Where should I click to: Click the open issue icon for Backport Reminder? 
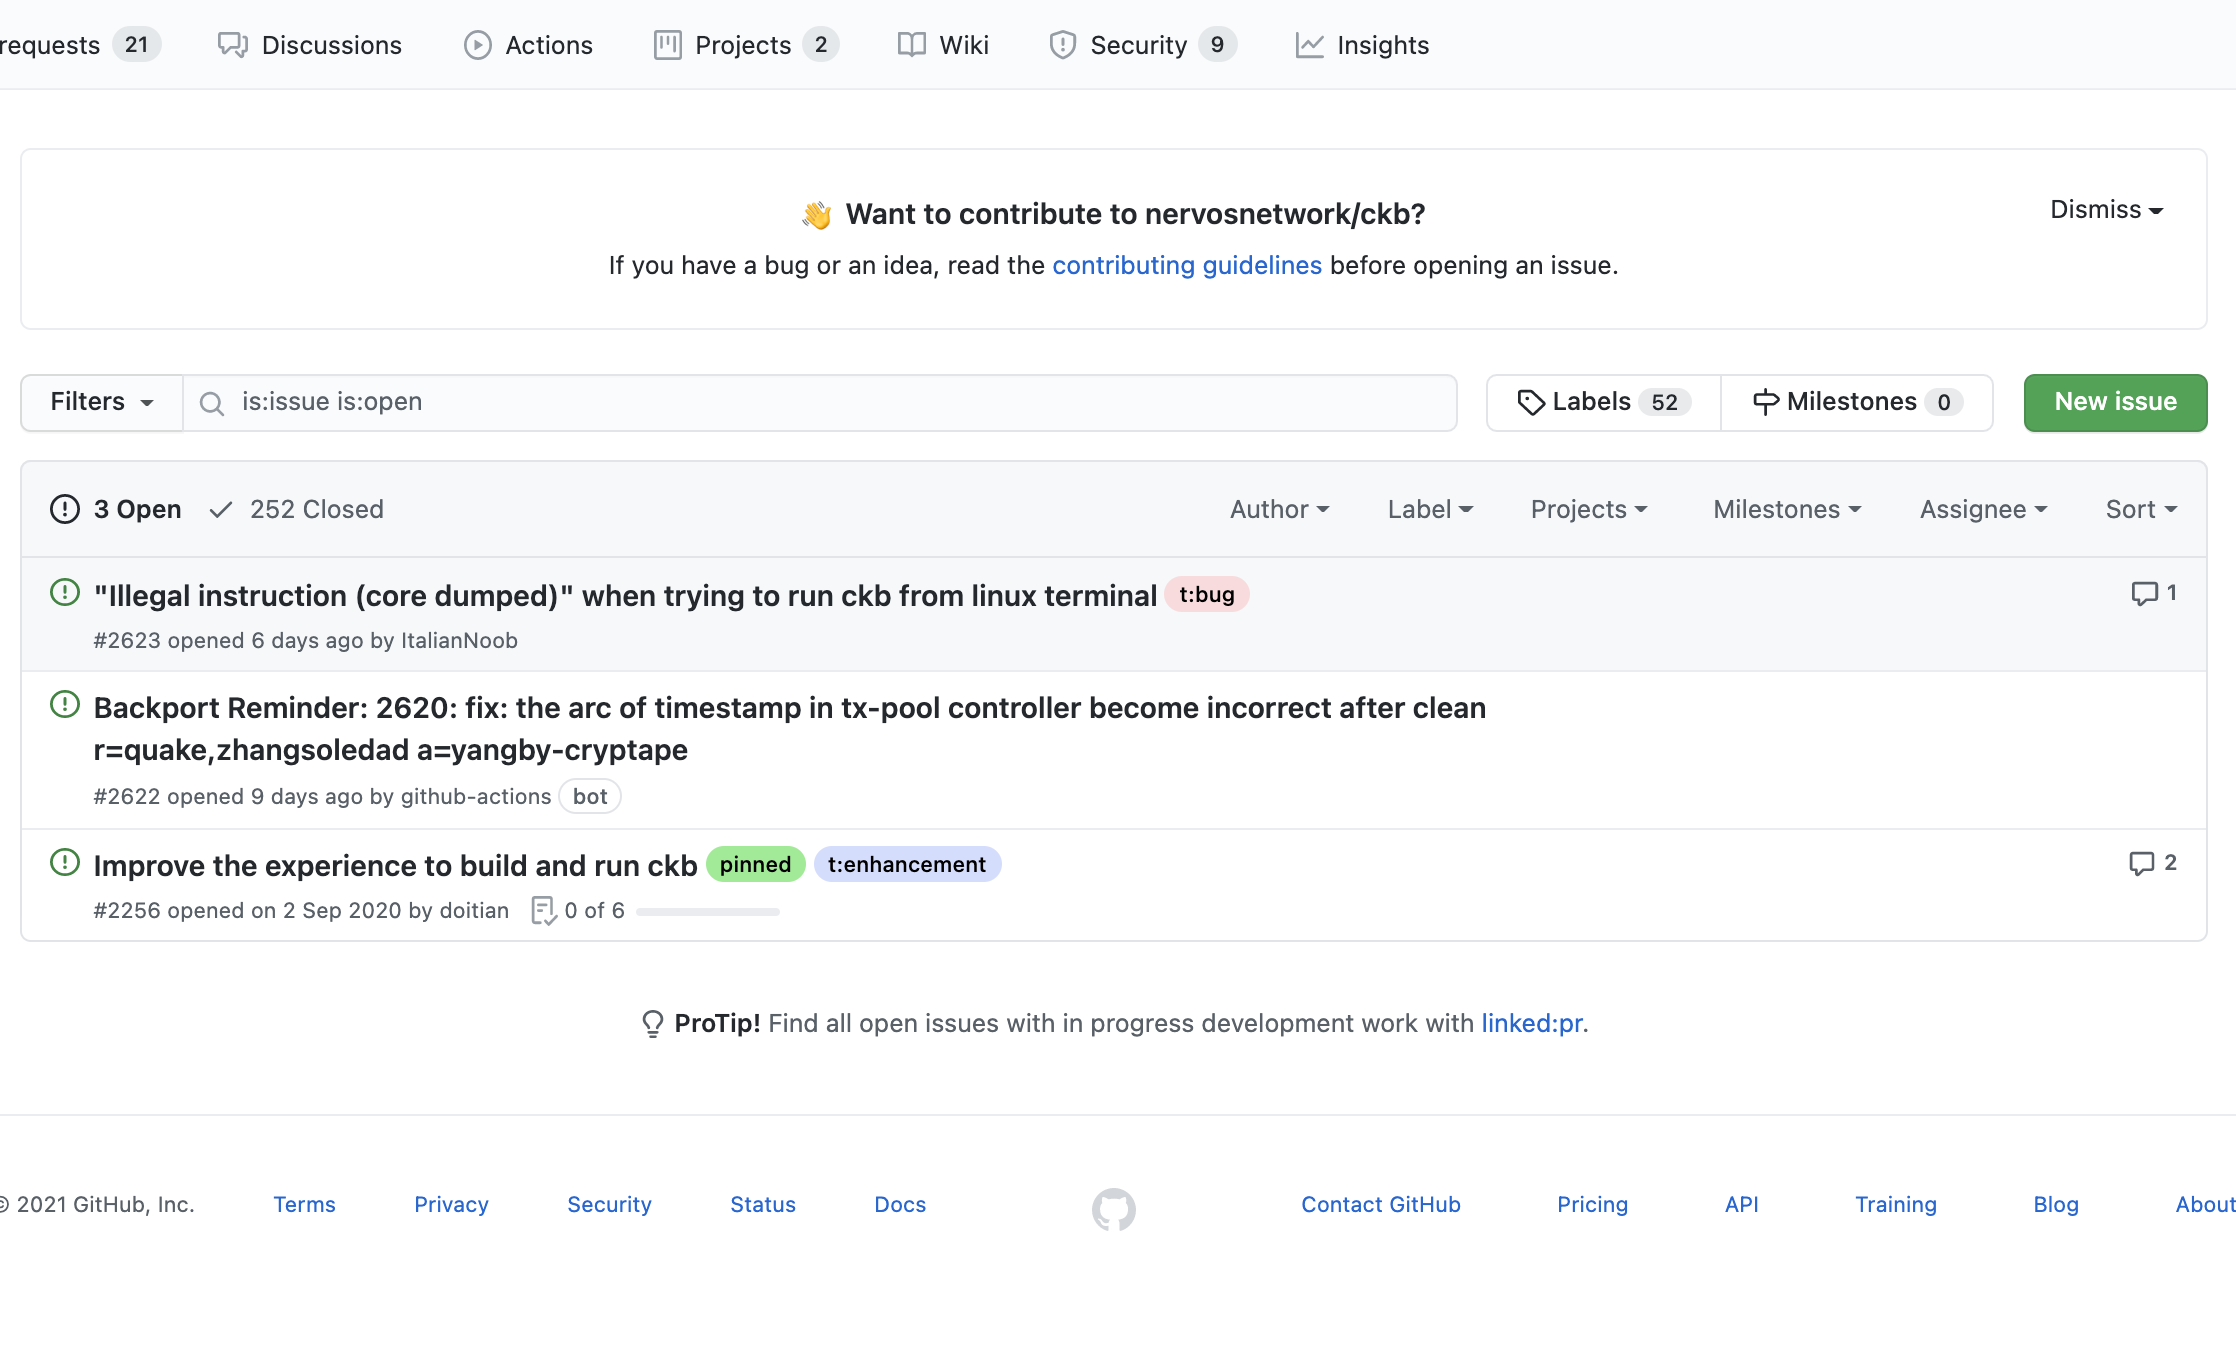coord(65,705)
